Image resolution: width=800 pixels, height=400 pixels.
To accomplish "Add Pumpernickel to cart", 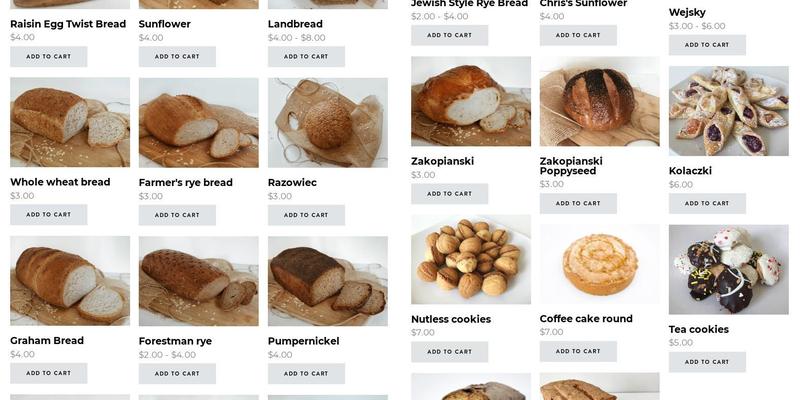I will 306,373.
